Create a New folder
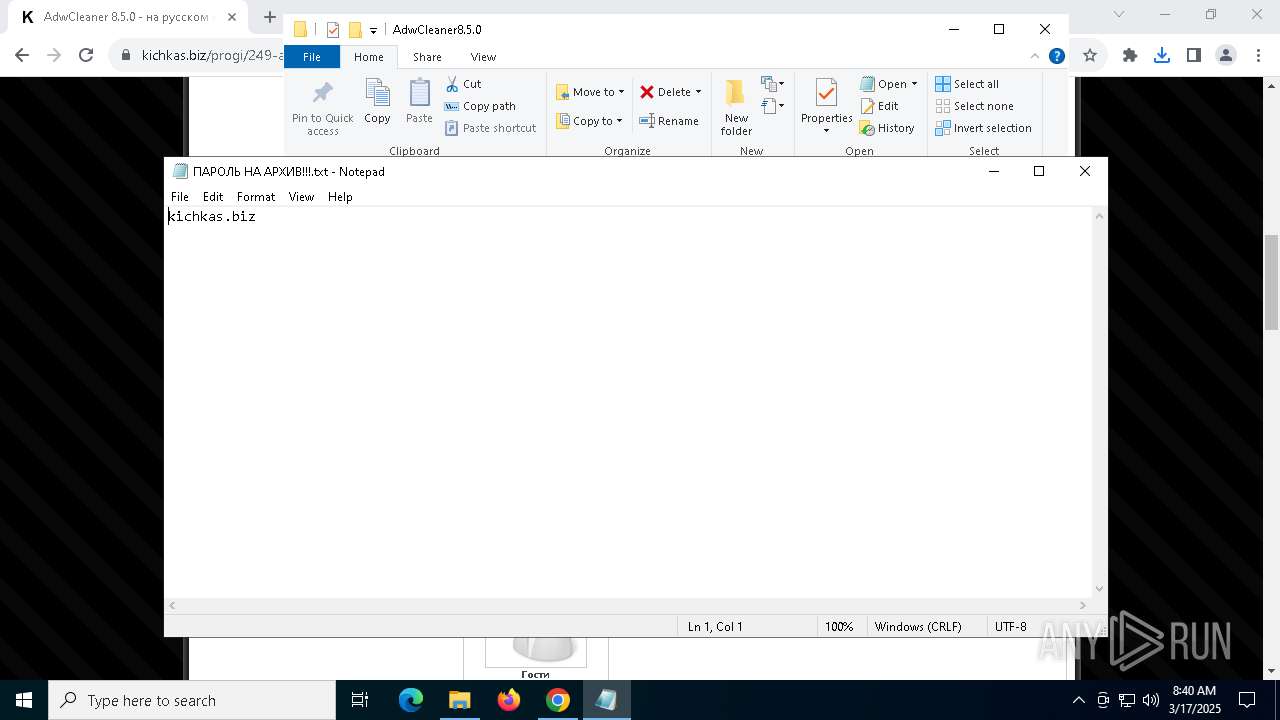Image resolution: width=1280 pixels, height=720 pixels. (x=736, y=107)
